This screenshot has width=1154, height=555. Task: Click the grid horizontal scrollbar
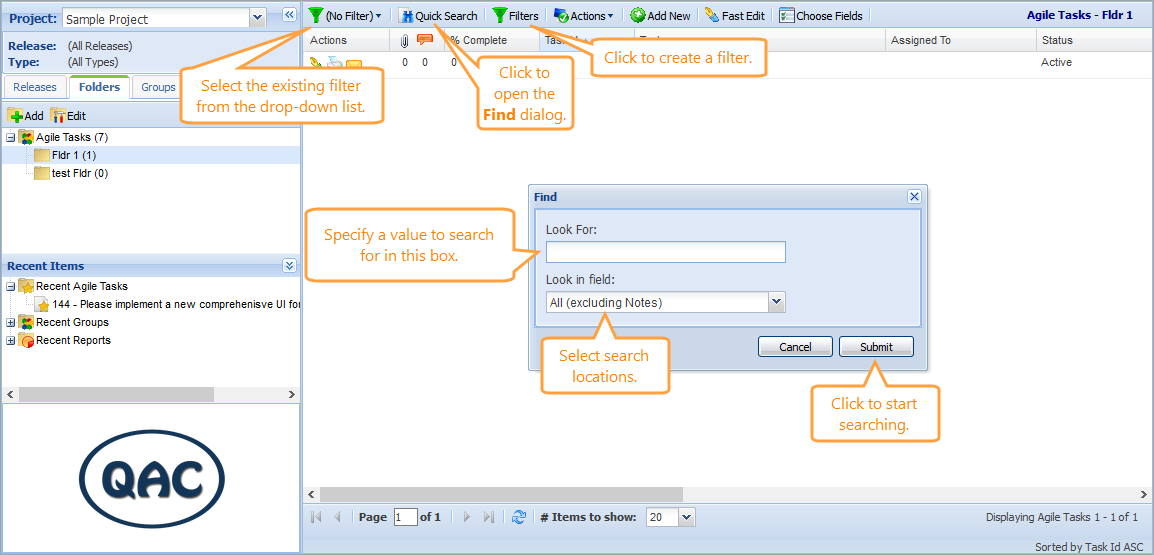pos(501,494)
